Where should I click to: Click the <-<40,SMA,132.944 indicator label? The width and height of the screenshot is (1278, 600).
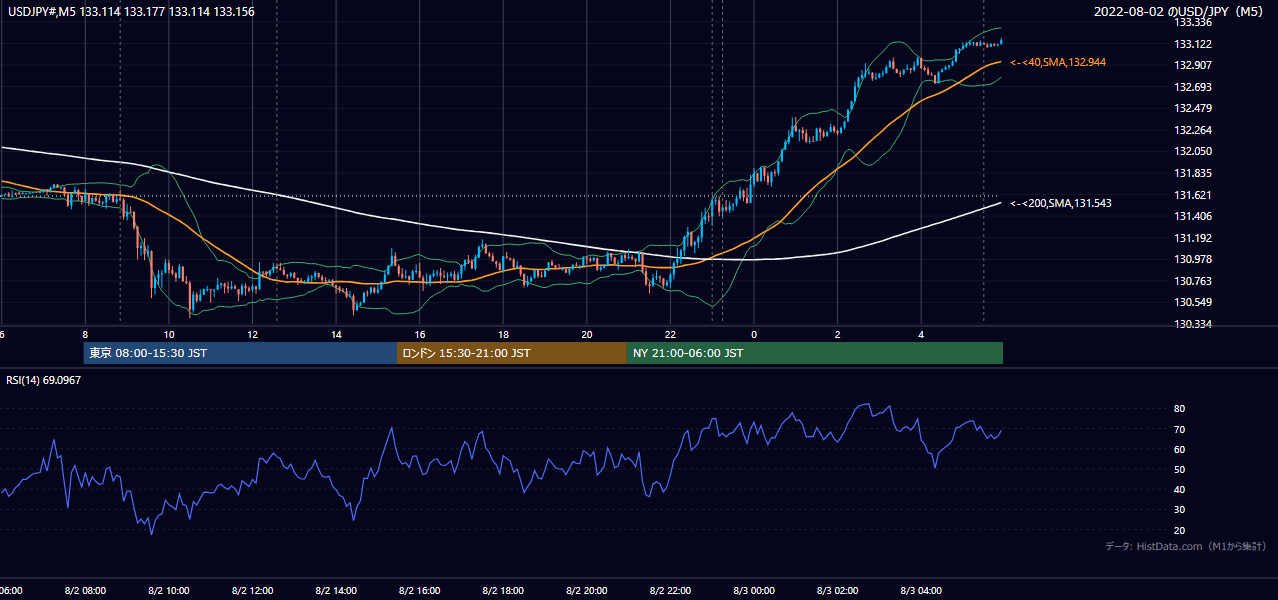point(1057,62)
